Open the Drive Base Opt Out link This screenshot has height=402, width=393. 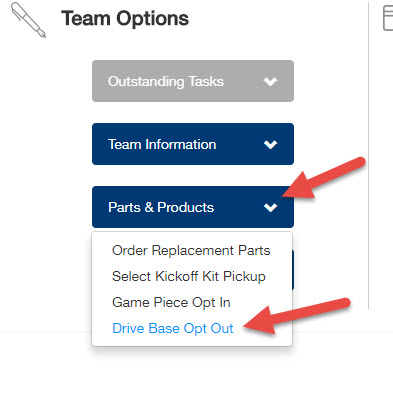tap(173, 328)
